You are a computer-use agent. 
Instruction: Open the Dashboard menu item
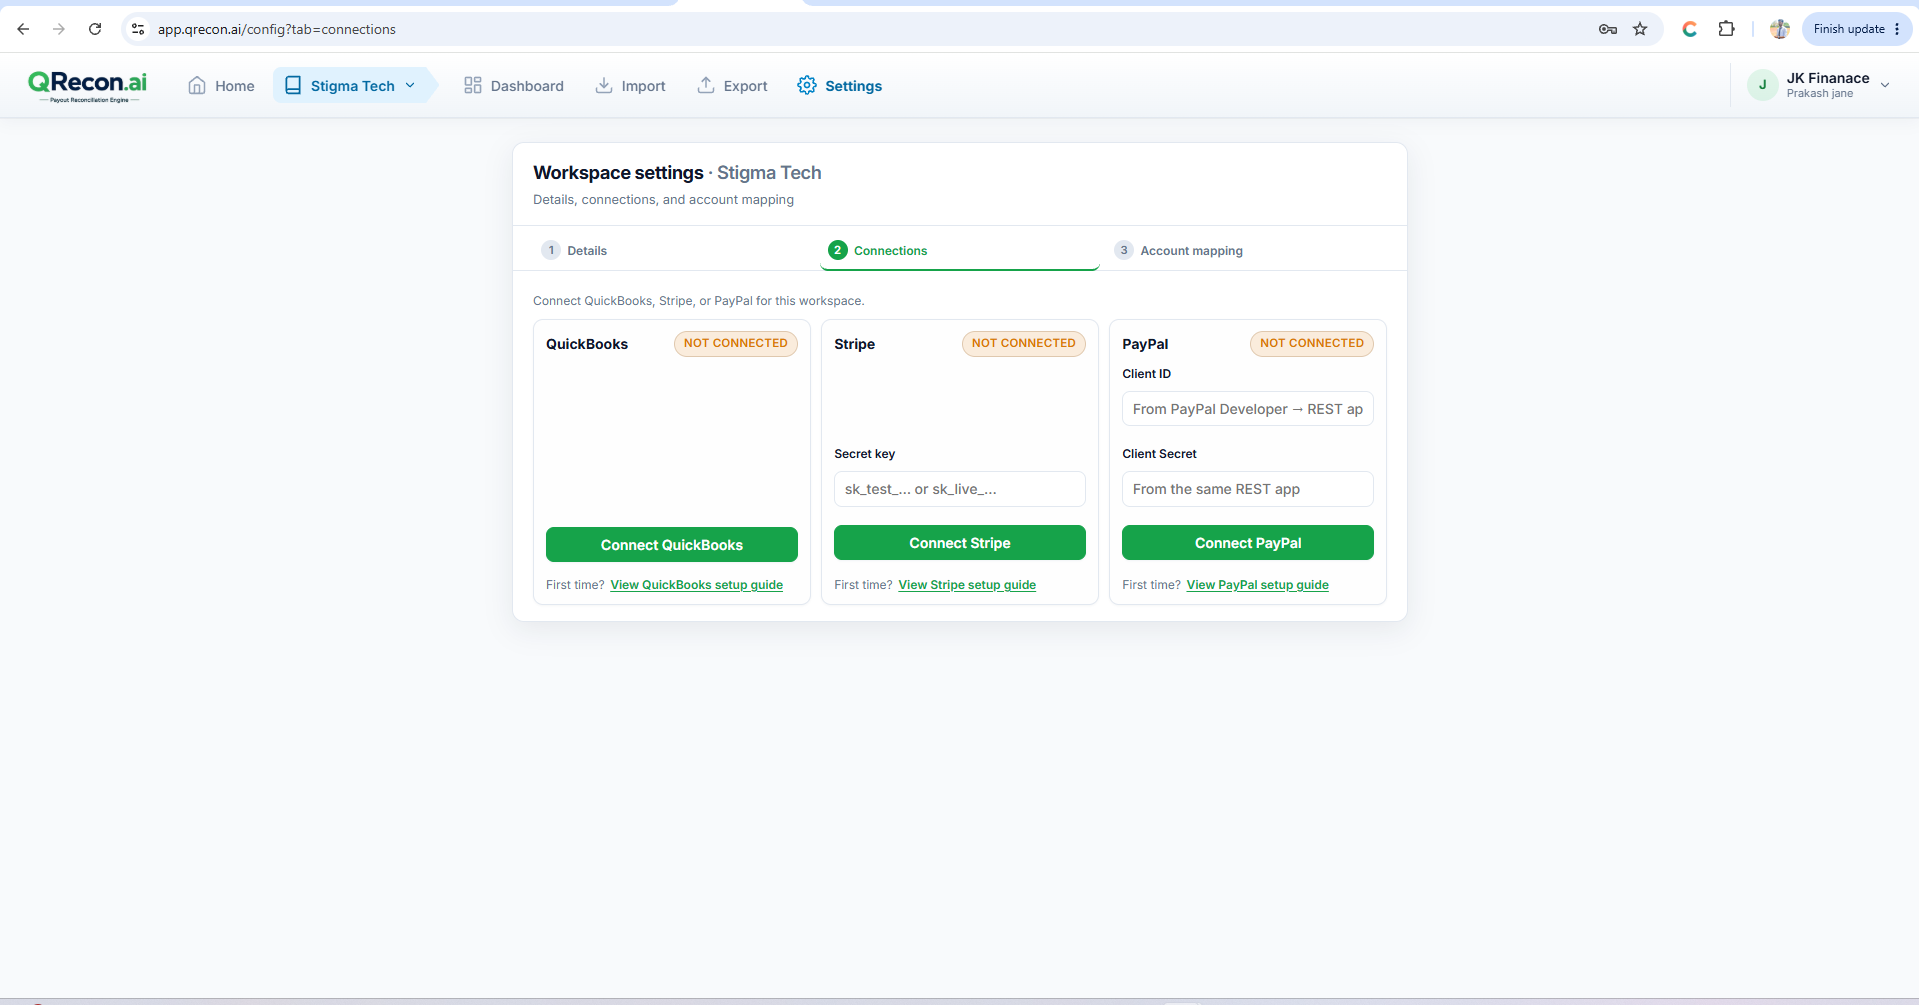pyautogui.click(x=514, y=86)
